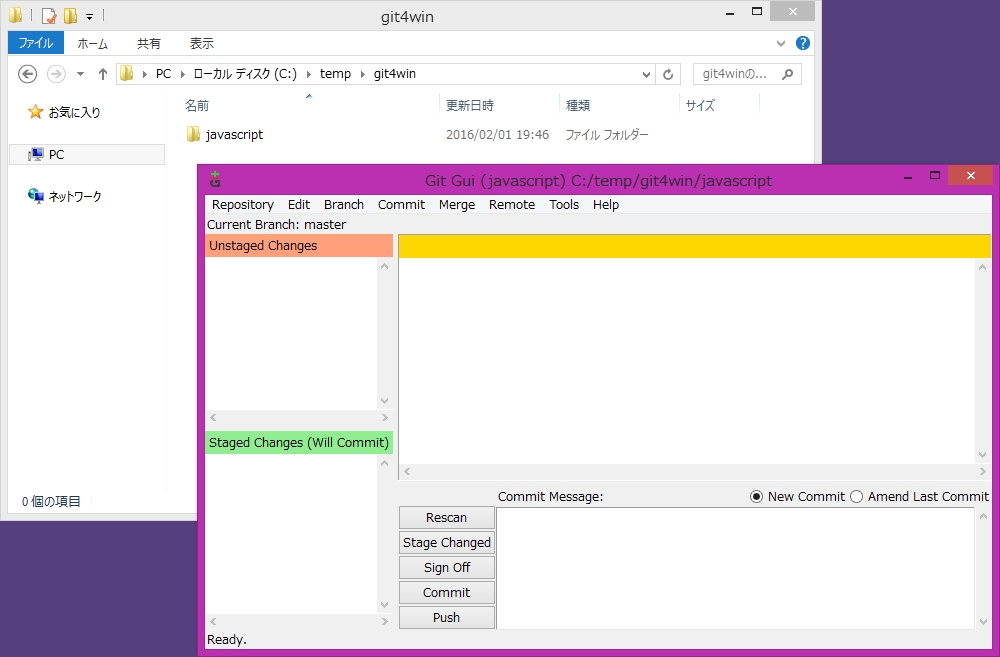Open the Remote menu
1000x657 pixels.
[x=511, y=204]
